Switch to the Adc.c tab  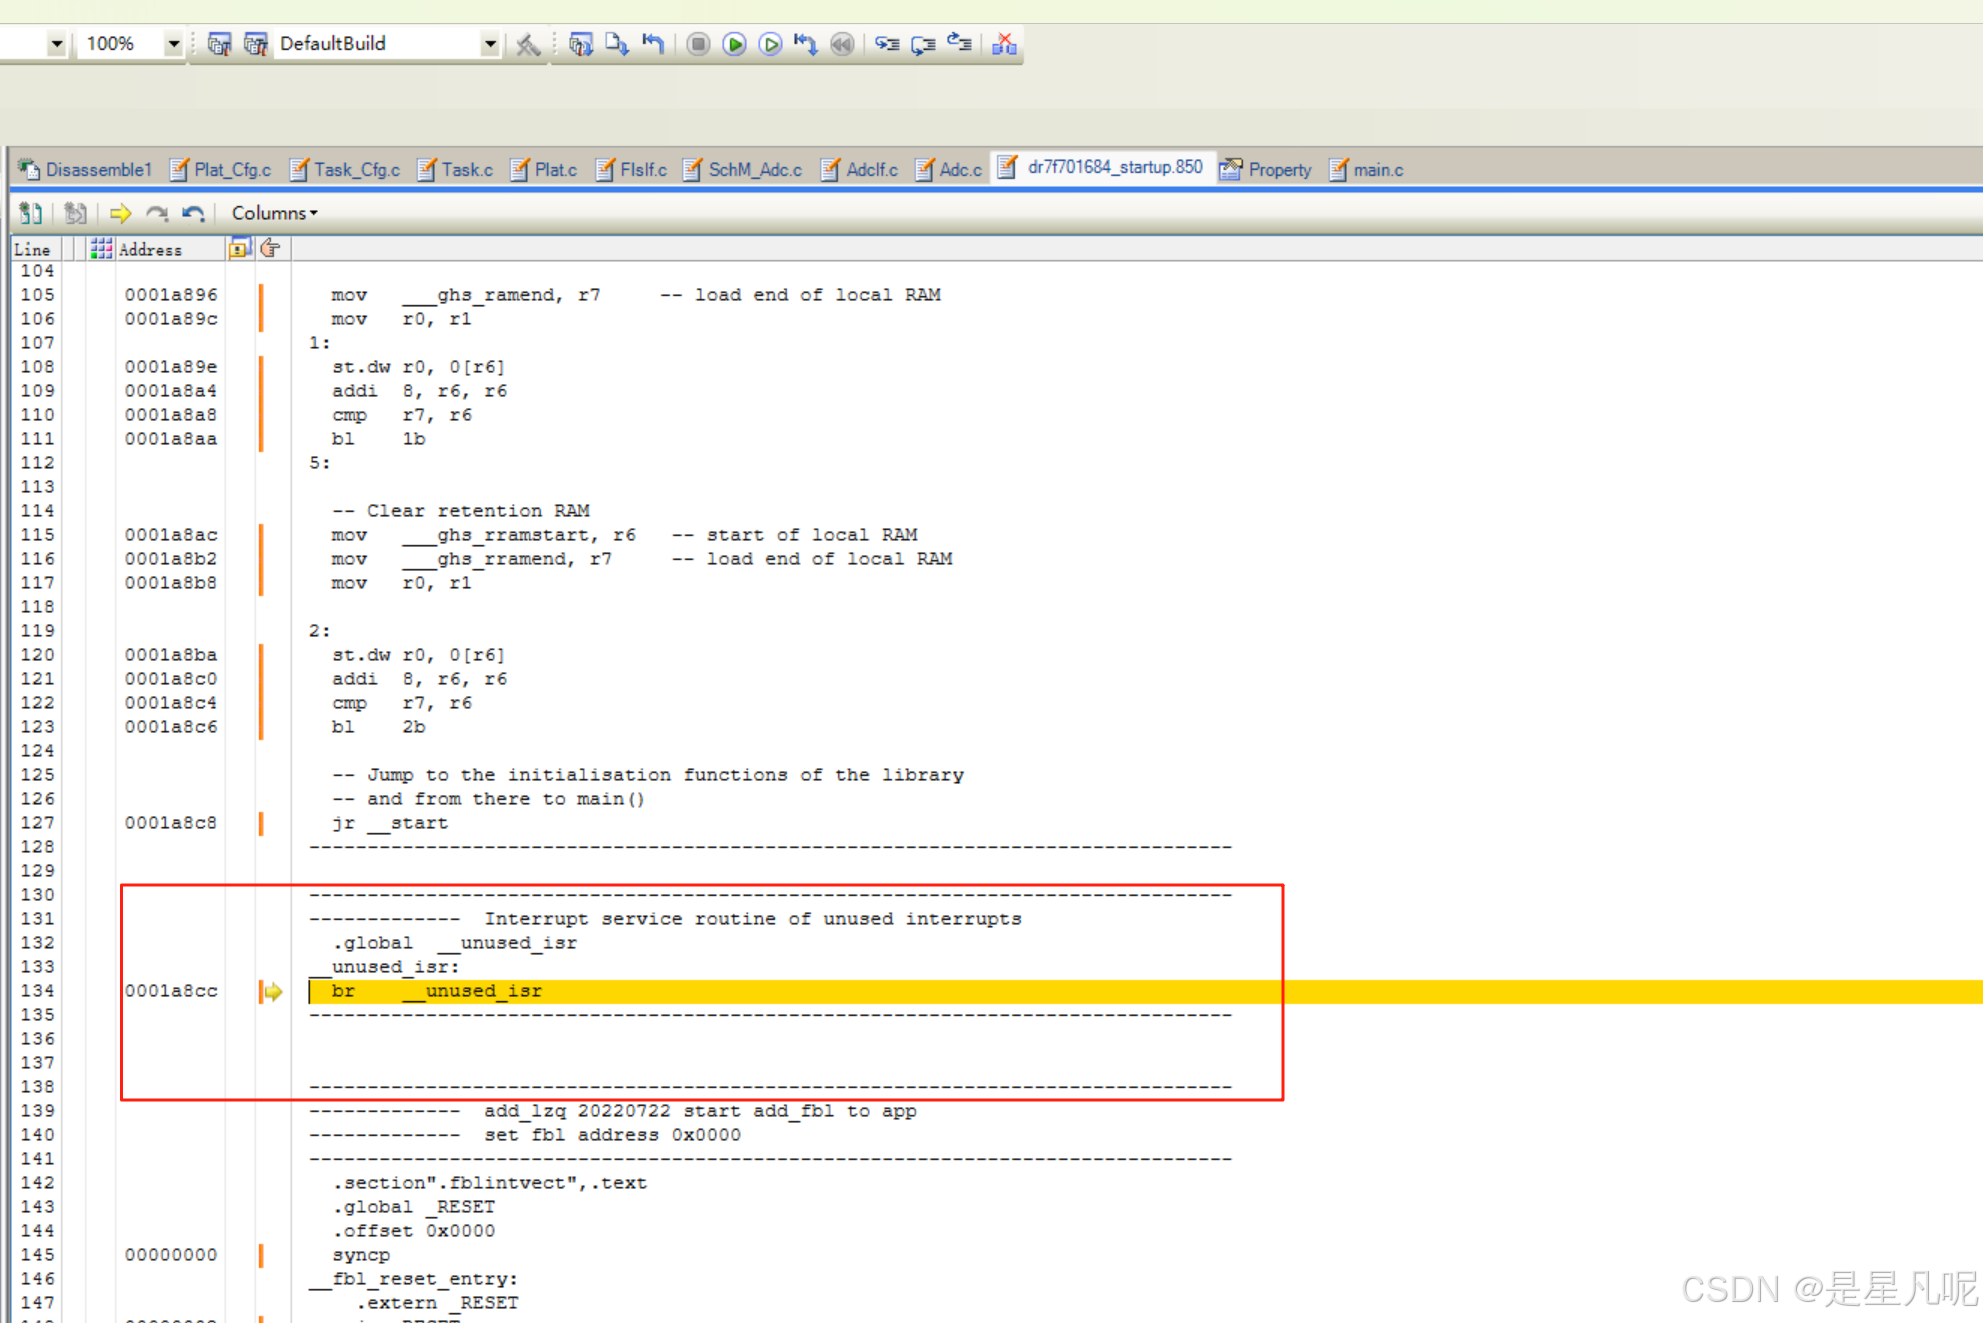tap(949, 170)
